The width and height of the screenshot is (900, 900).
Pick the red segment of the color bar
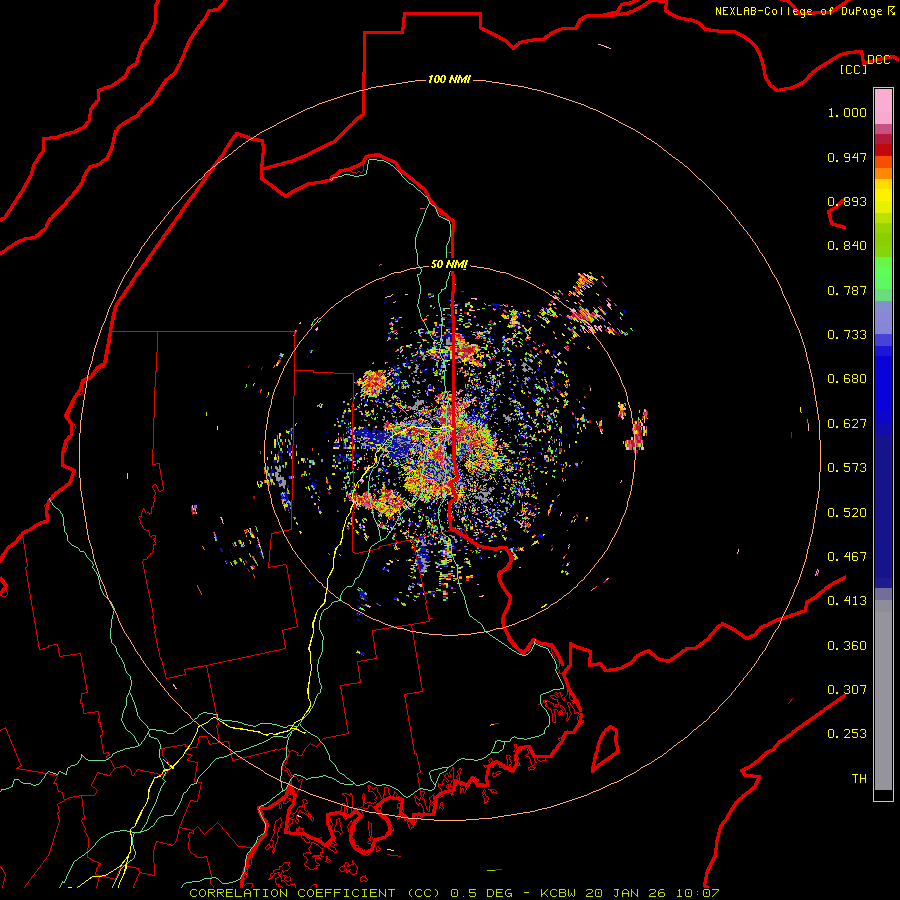pos(883,150)
